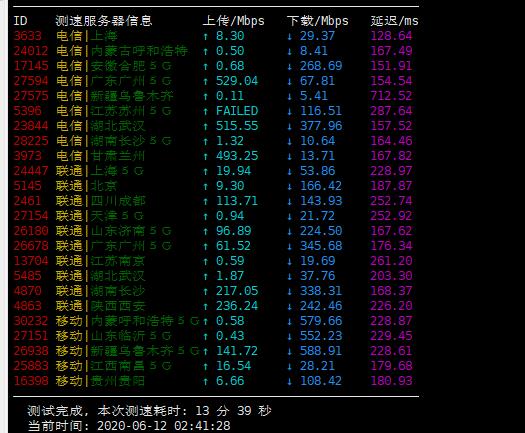Select server ID 26938
525x433 pixels.
31,351
